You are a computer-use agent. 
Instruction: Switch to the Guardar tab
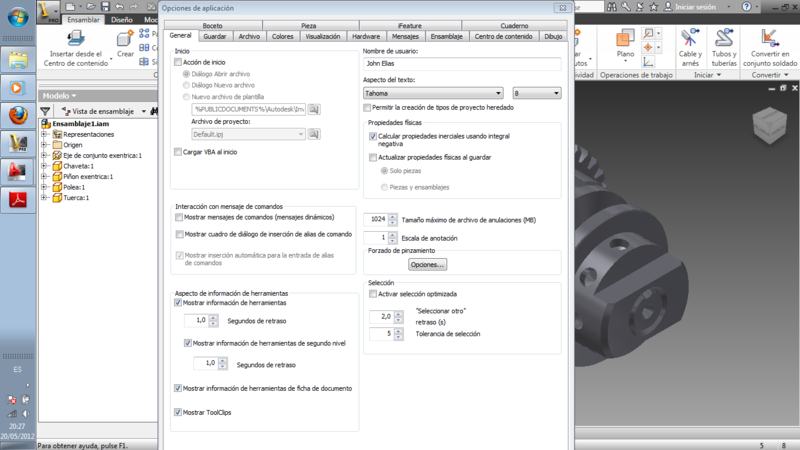[x=214, y=36]
